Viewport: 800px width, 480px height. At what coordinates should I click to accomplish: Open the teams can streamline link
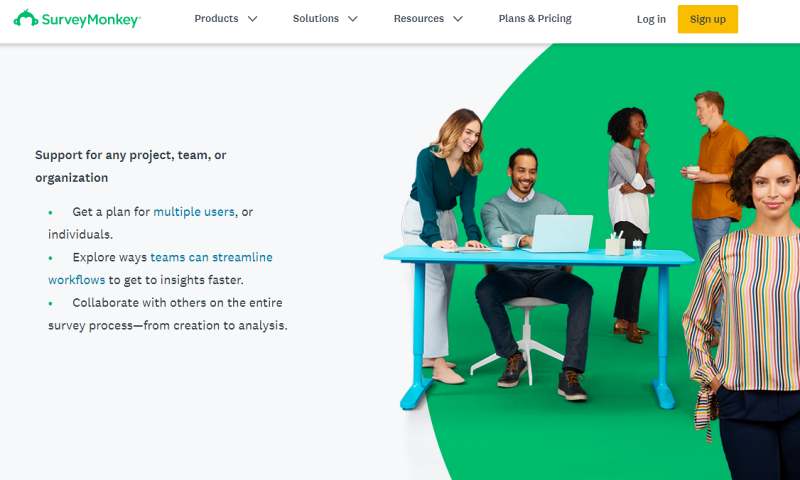[x=211, y=257]
